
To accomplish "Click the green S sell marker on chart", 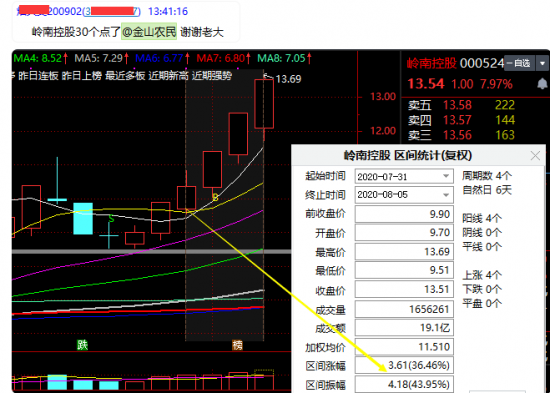I will pos(112,219).
